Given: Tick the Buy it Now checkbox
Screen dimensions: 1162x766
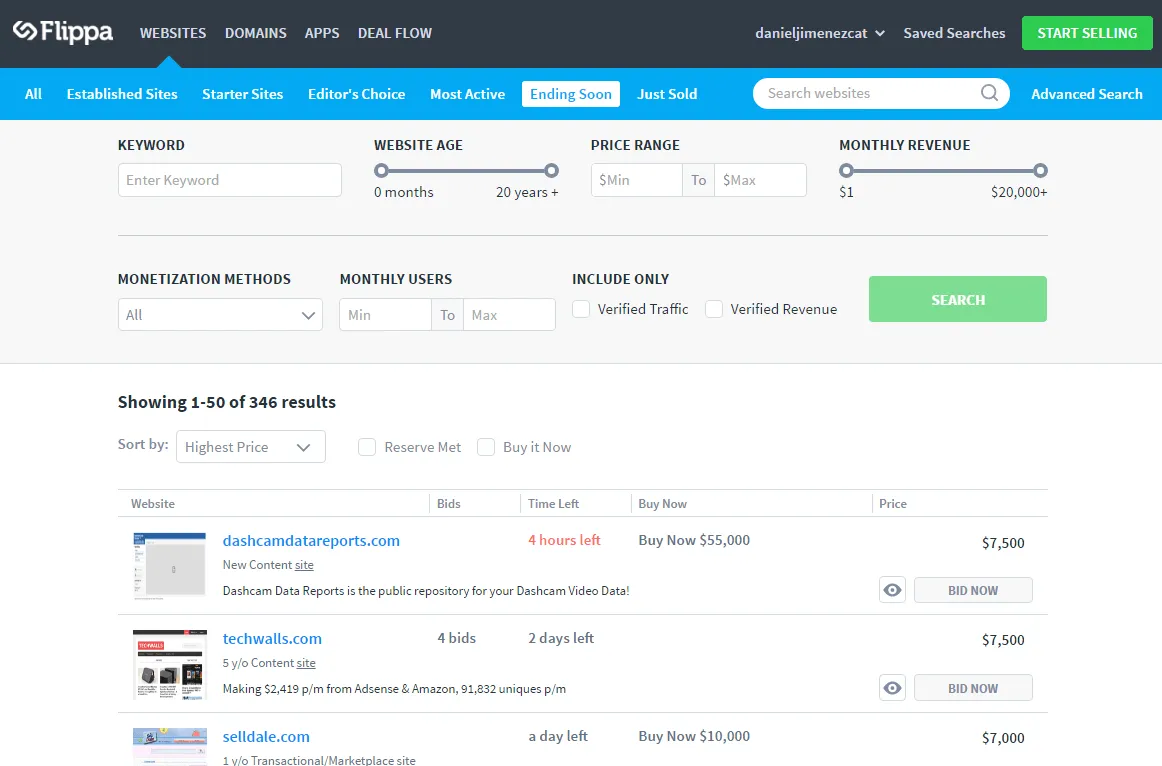Looking at the screenshot, I should [486, 447].
